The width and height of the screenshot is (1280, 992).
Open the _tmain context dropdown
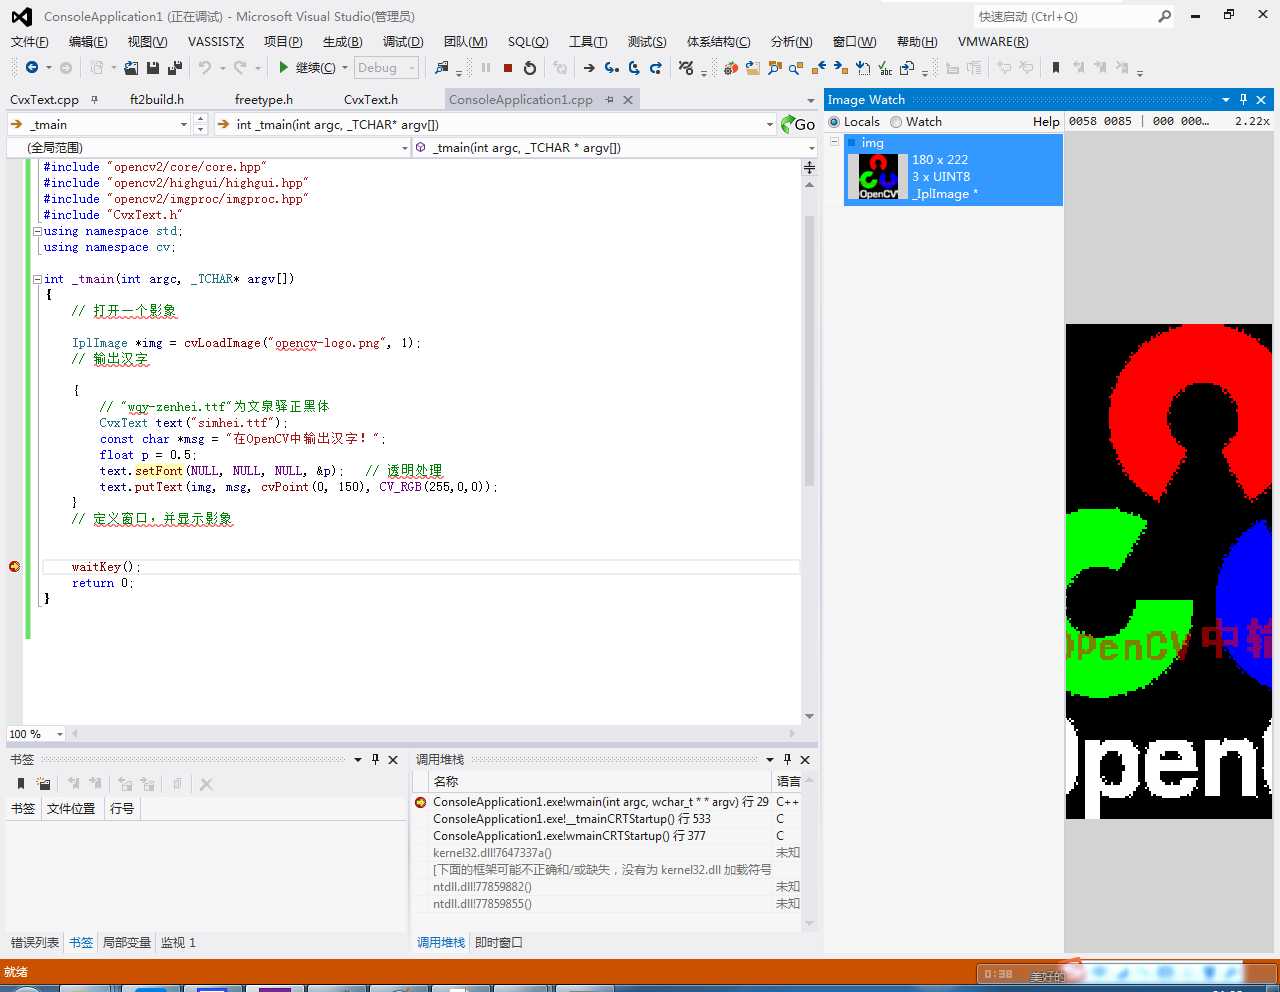(183, 124)
